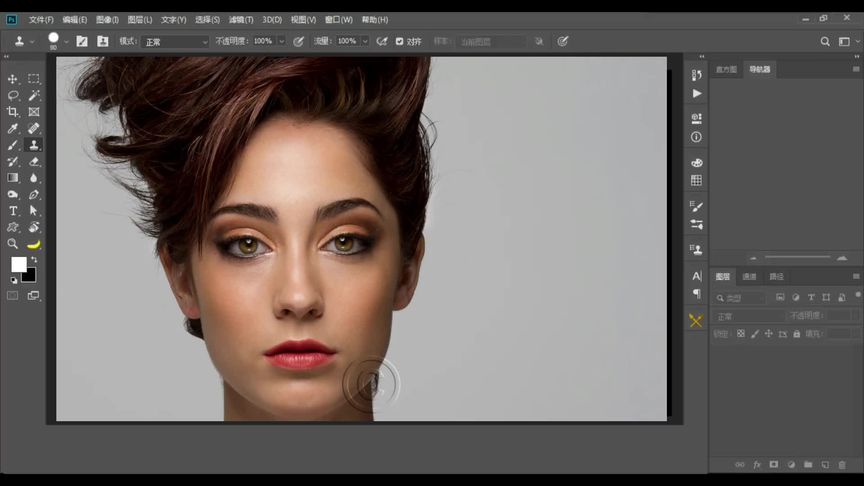Select the Eraser tool
Screen dimensions: 864x486
tap(34, 161)
